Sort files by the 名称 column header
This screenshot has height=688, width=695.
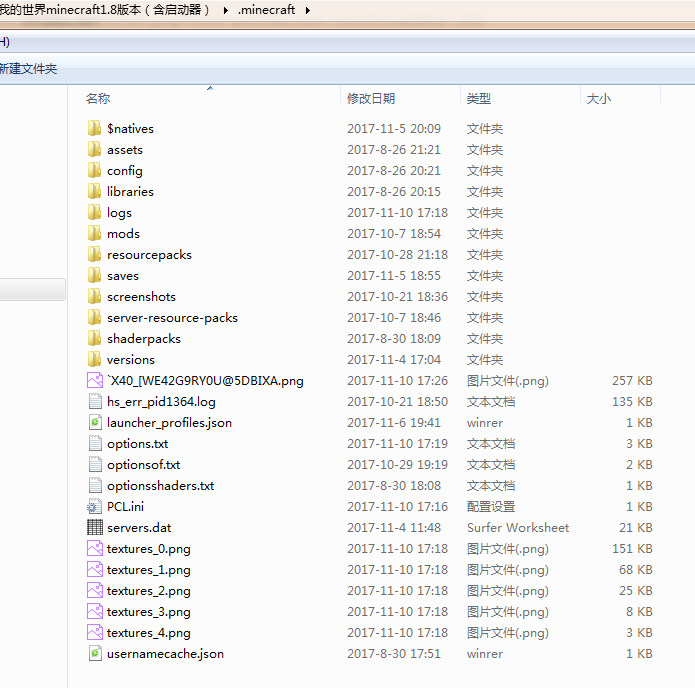98,99
